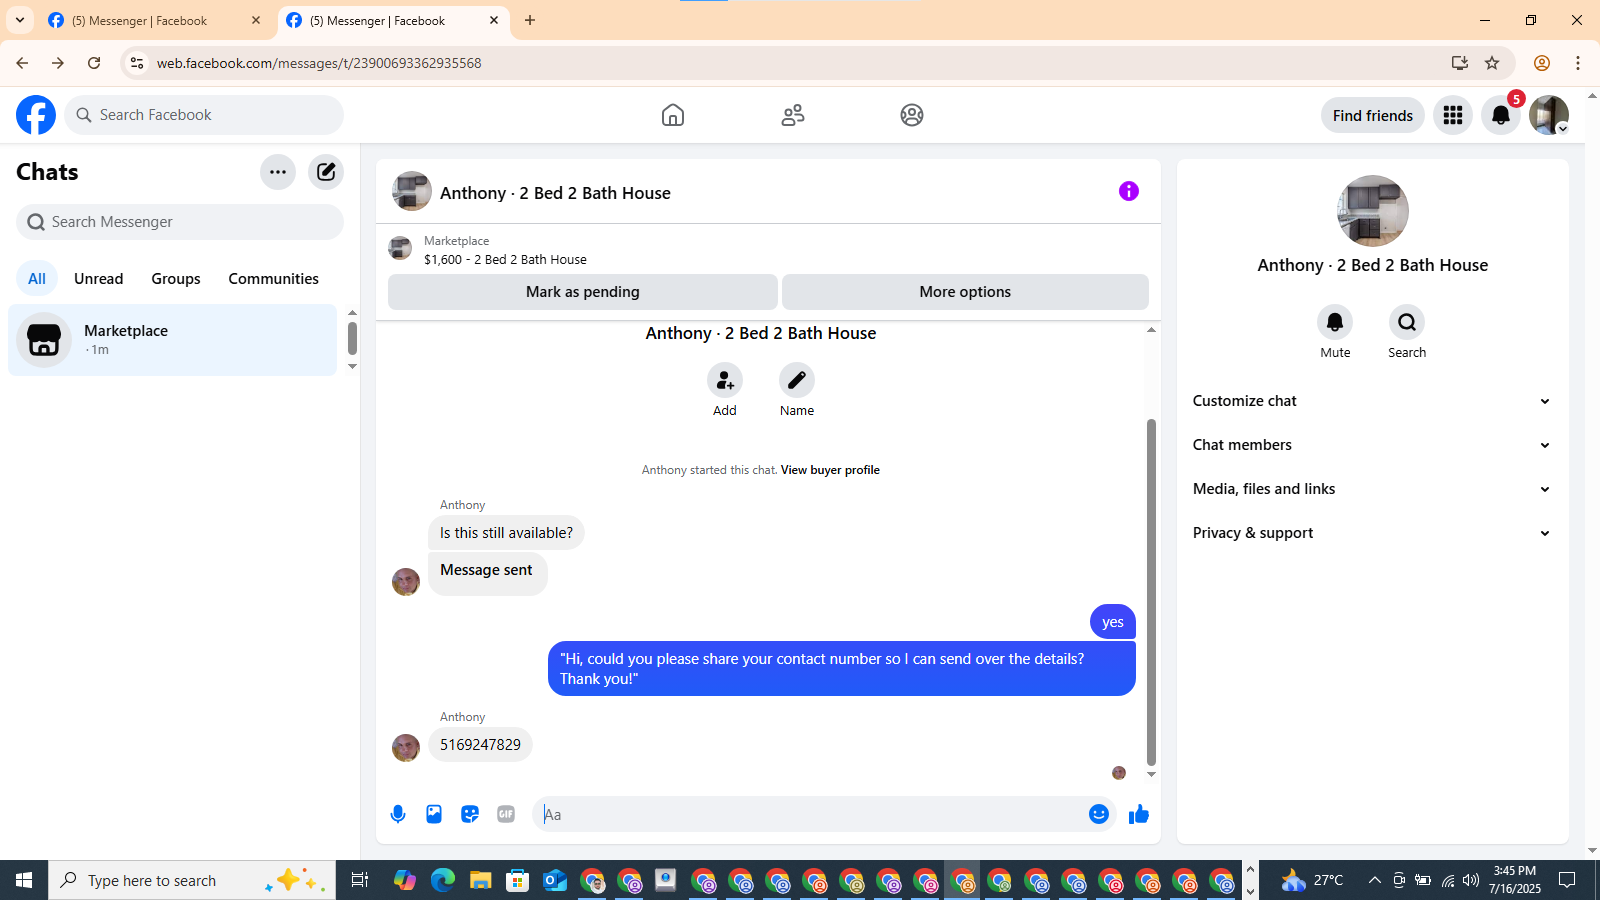Open Outlook from the taskbar
1600x900 pixels.
[554, 880]
